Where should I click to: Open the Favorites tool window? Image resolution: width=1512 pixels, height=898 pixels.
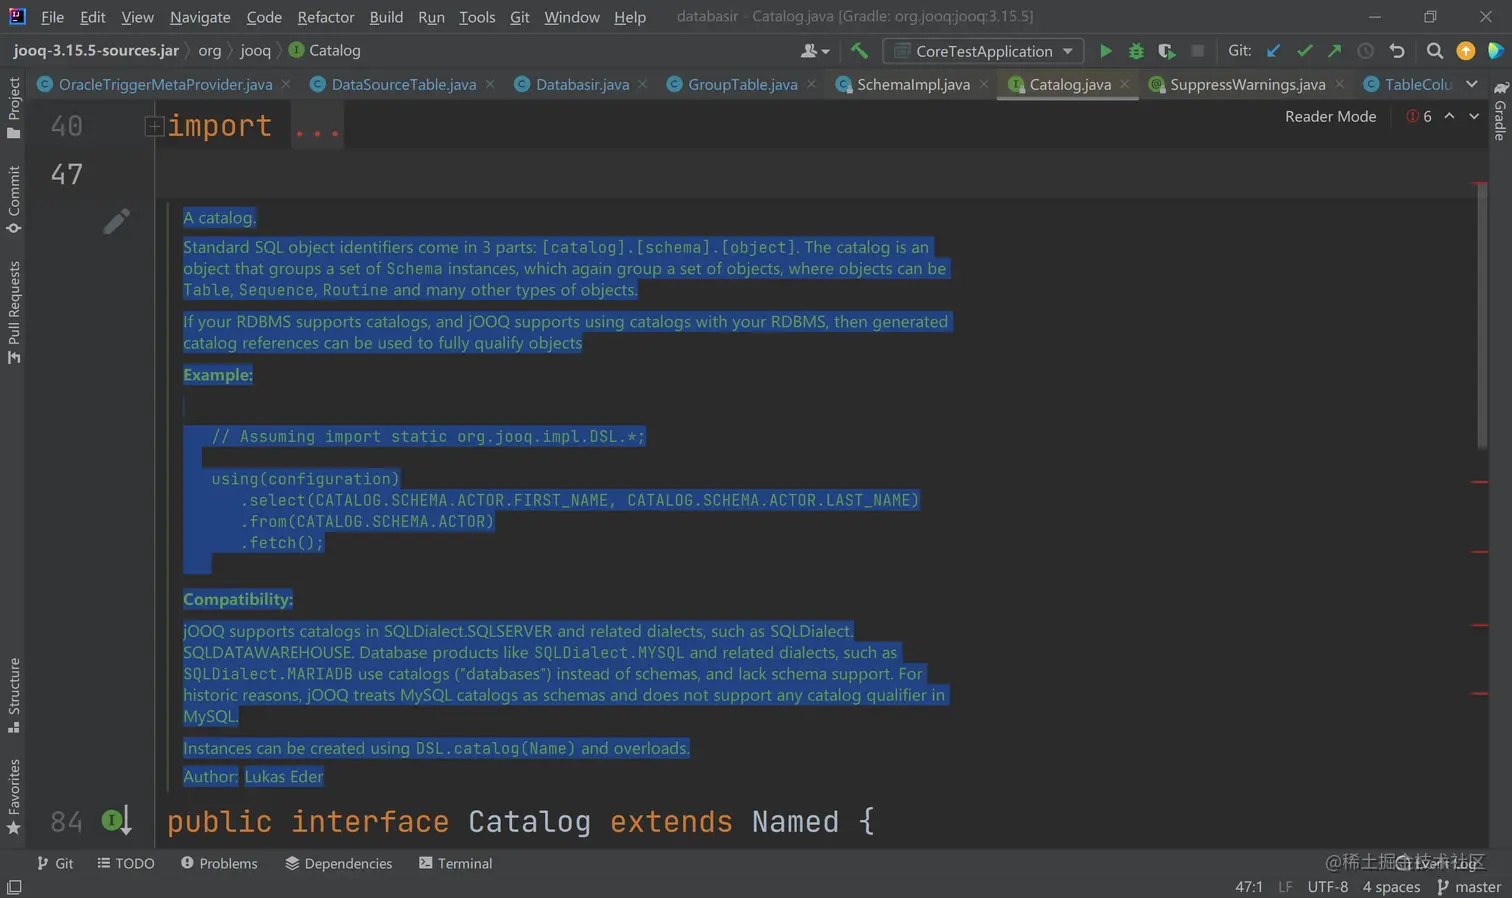point(14,797)
